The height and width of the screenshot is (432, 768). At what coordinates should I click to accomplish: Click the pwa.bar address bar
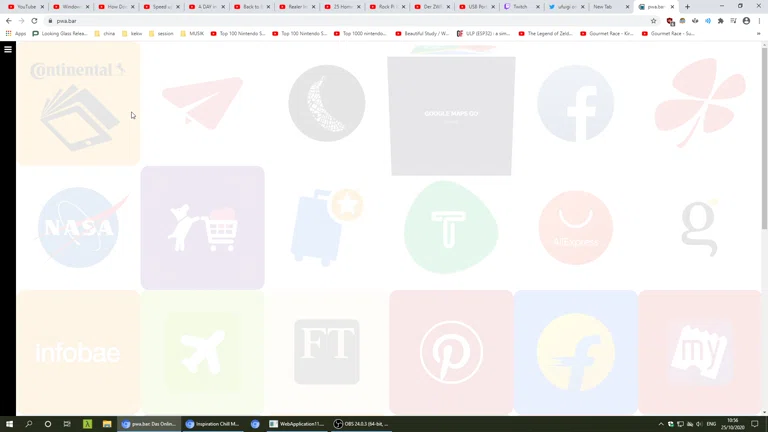click(300, 20)
